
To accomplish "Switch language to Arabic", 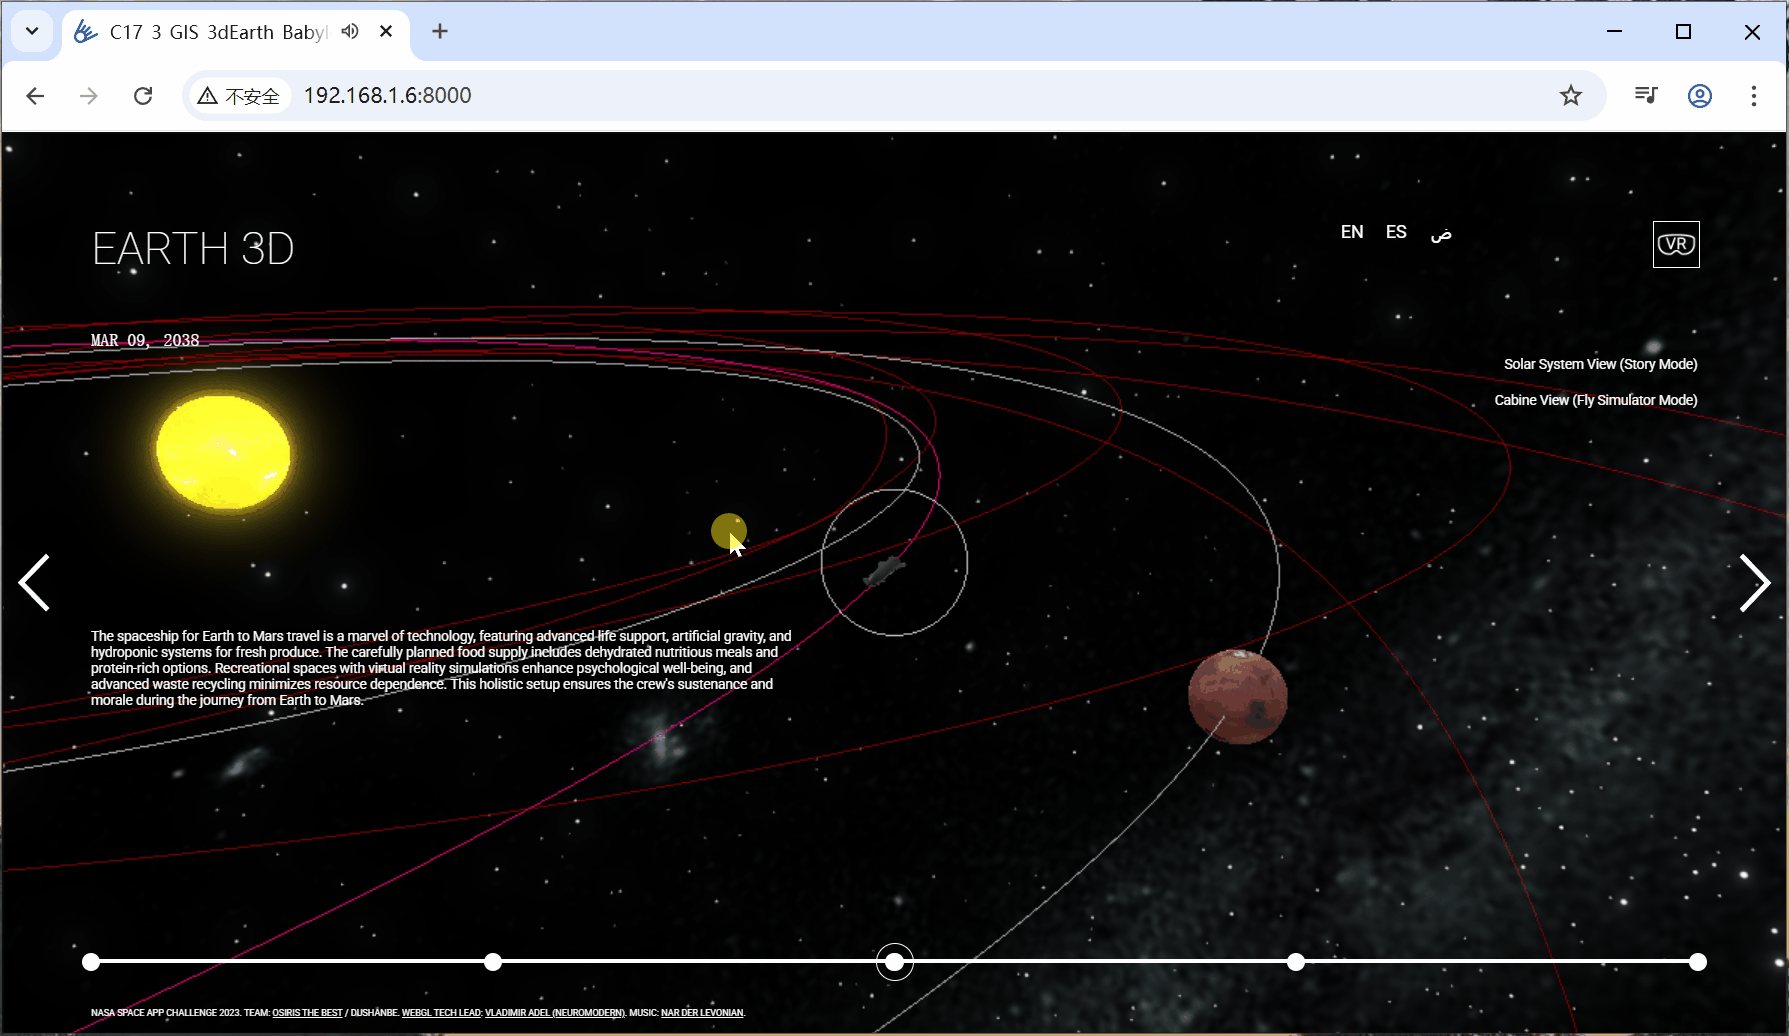I will [1441, 233].
